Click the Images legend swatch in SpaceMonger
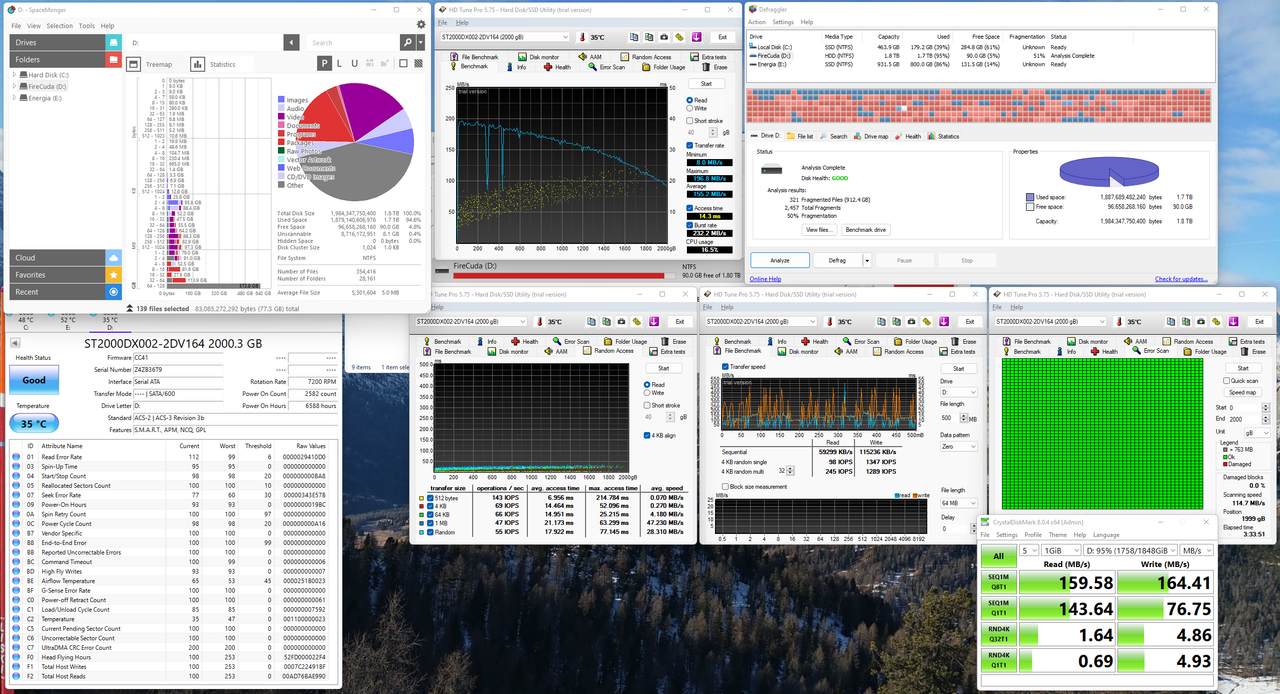The image size is (1280, 694). (x=281, y=100)
